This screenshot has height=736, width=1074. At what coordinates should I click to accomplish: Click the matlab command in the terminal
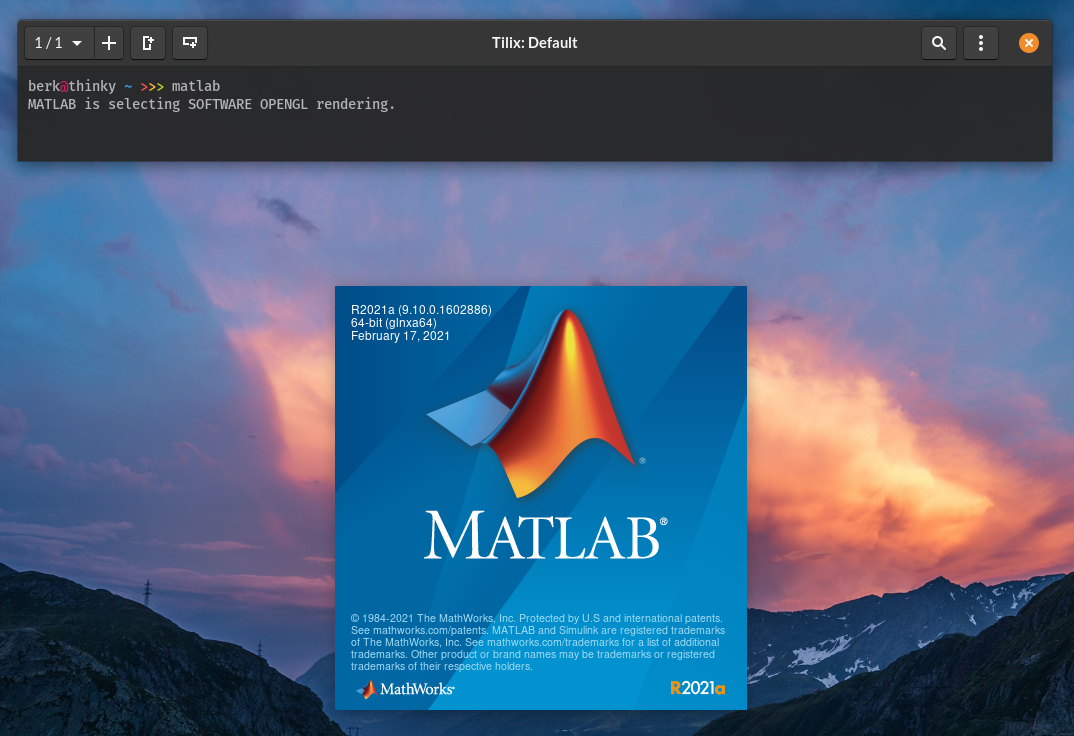coord(196,86)
